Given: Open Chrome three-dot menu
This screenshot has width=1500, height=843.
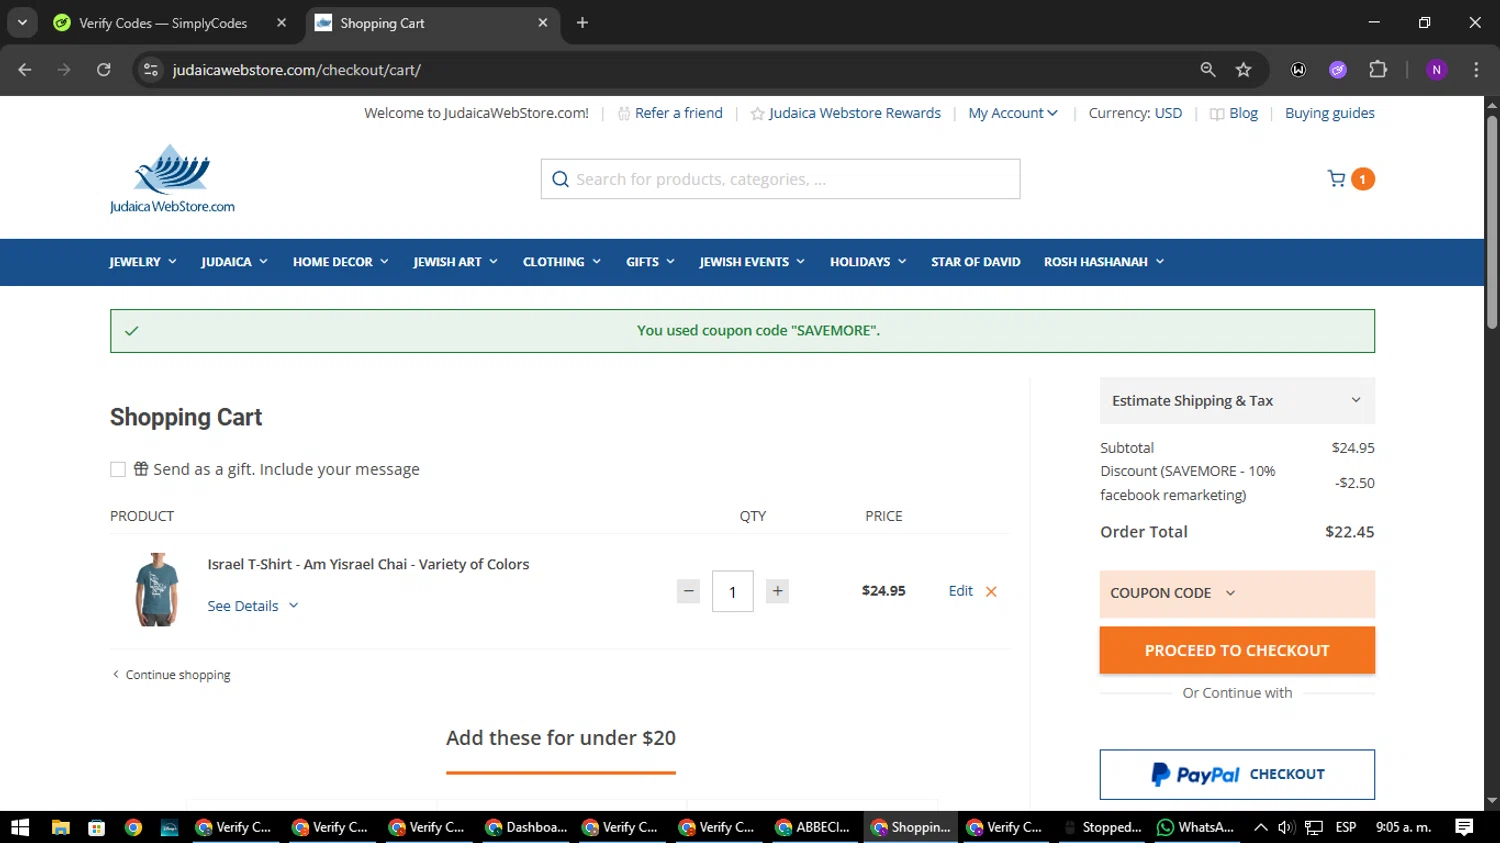Looking at the screenshot, I should 1476,70.
